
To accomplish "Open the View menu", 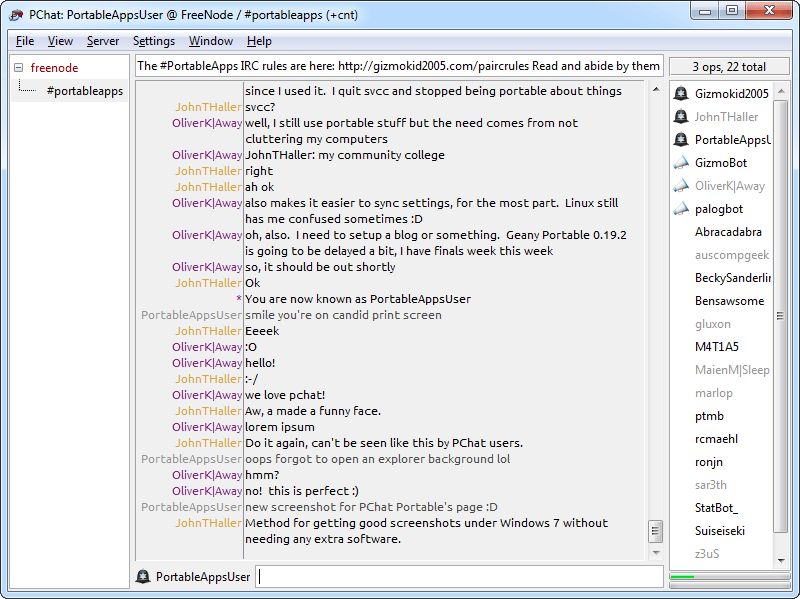I will pyautogui.click(x=60, y=41).
